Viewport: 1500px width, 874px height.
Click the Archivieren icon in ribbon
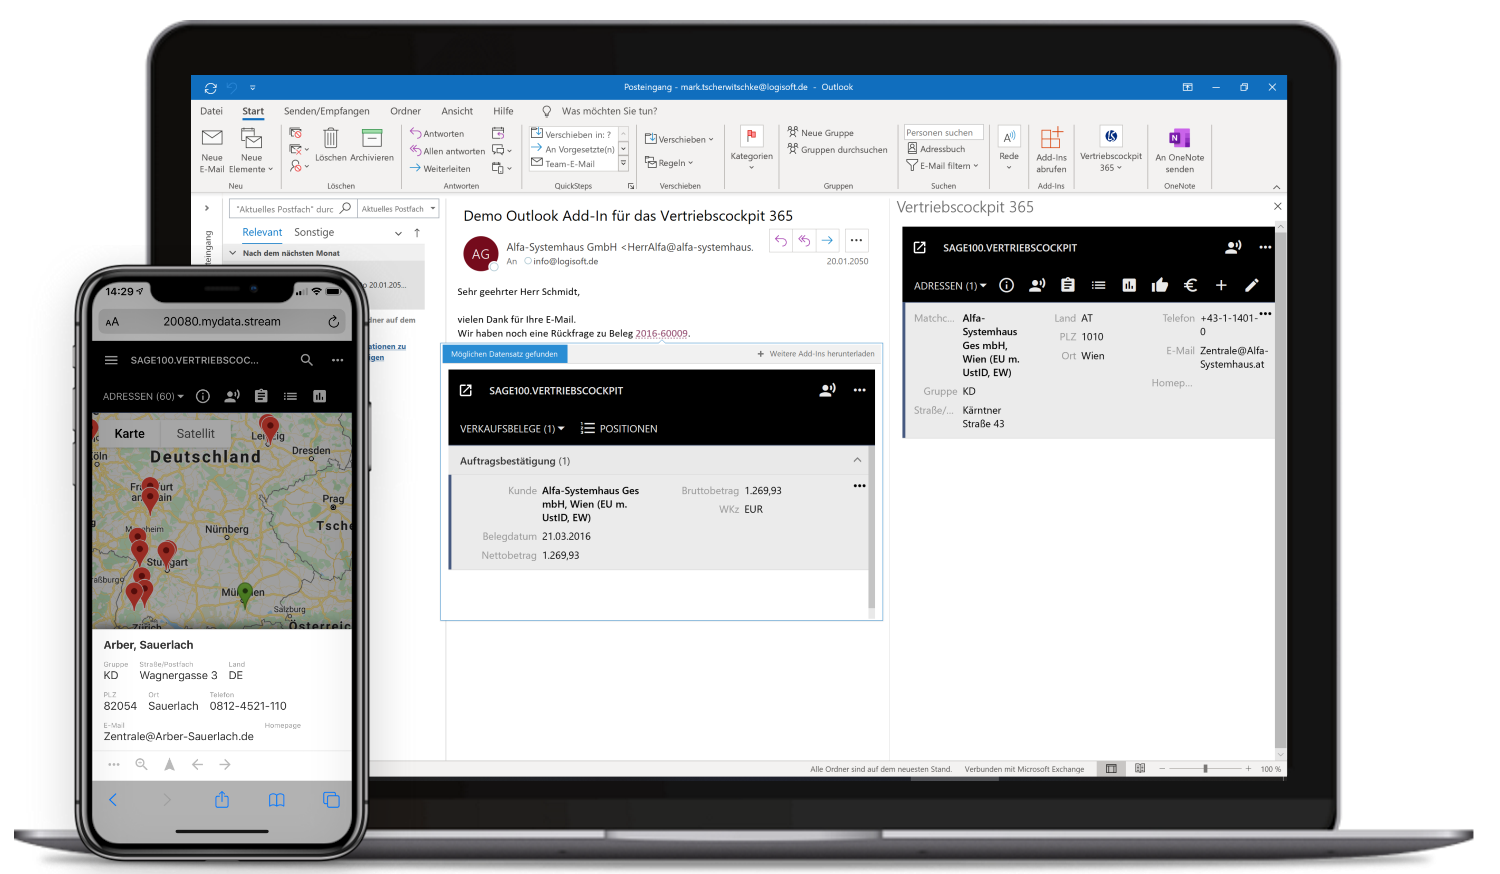[372, 139]
